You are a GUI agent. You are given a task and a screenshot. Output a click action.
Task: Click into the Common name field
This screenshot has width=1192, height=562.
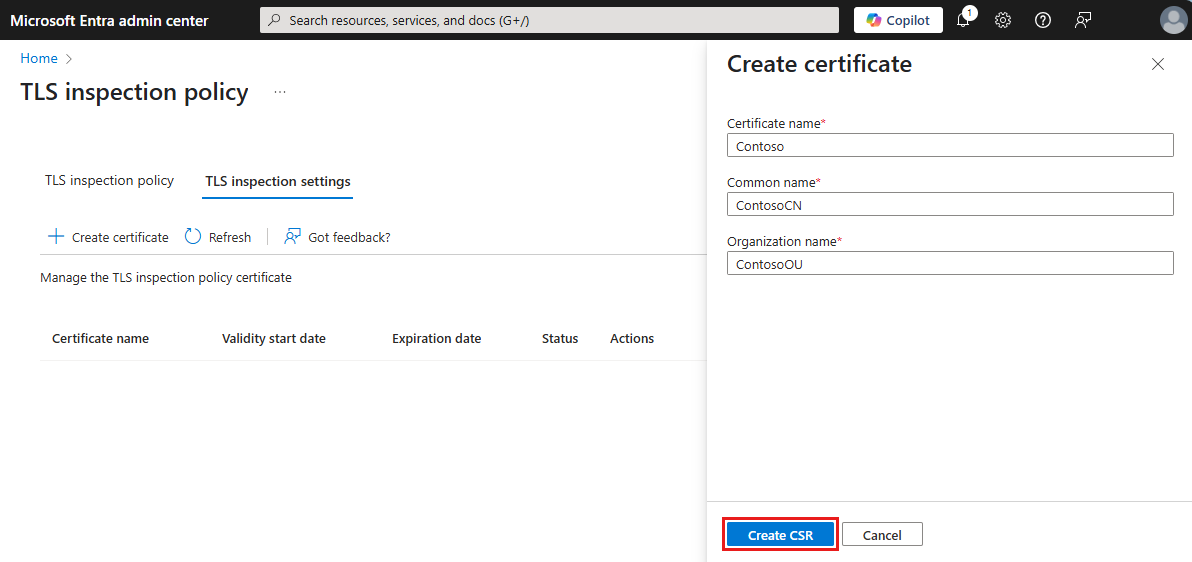pos(949,205)
